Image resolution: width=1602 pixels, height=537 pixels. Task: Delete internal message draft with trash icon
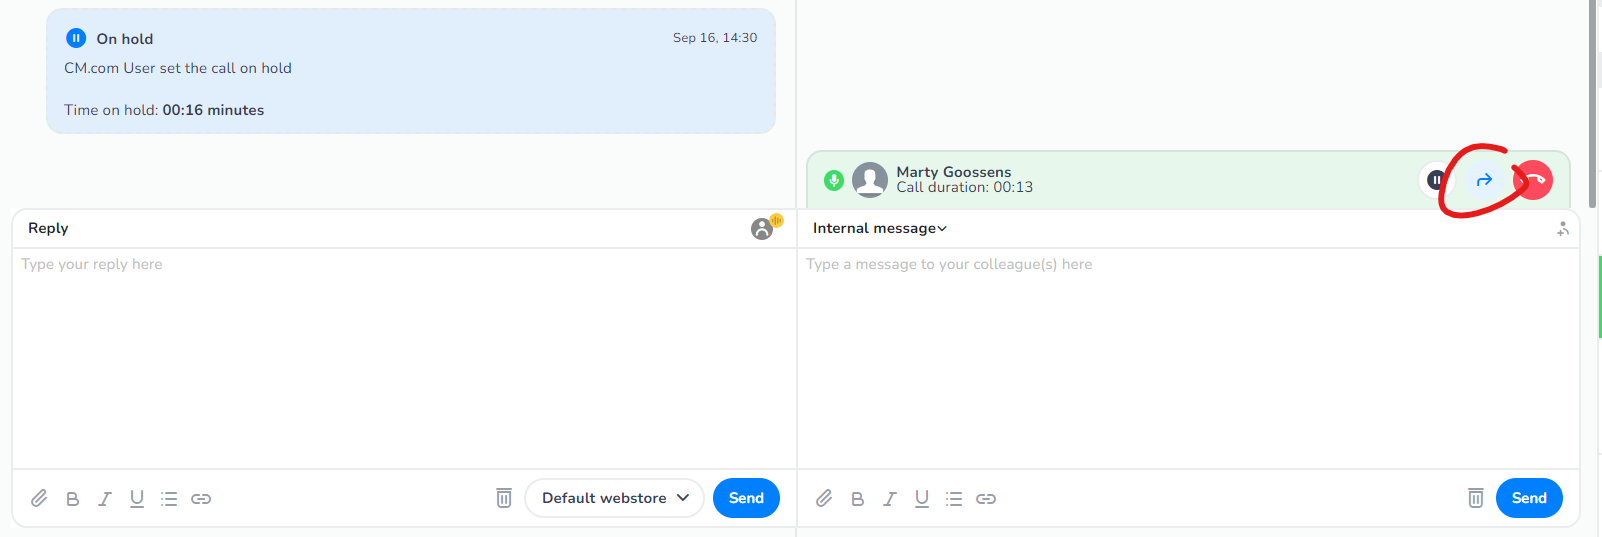1475,498
